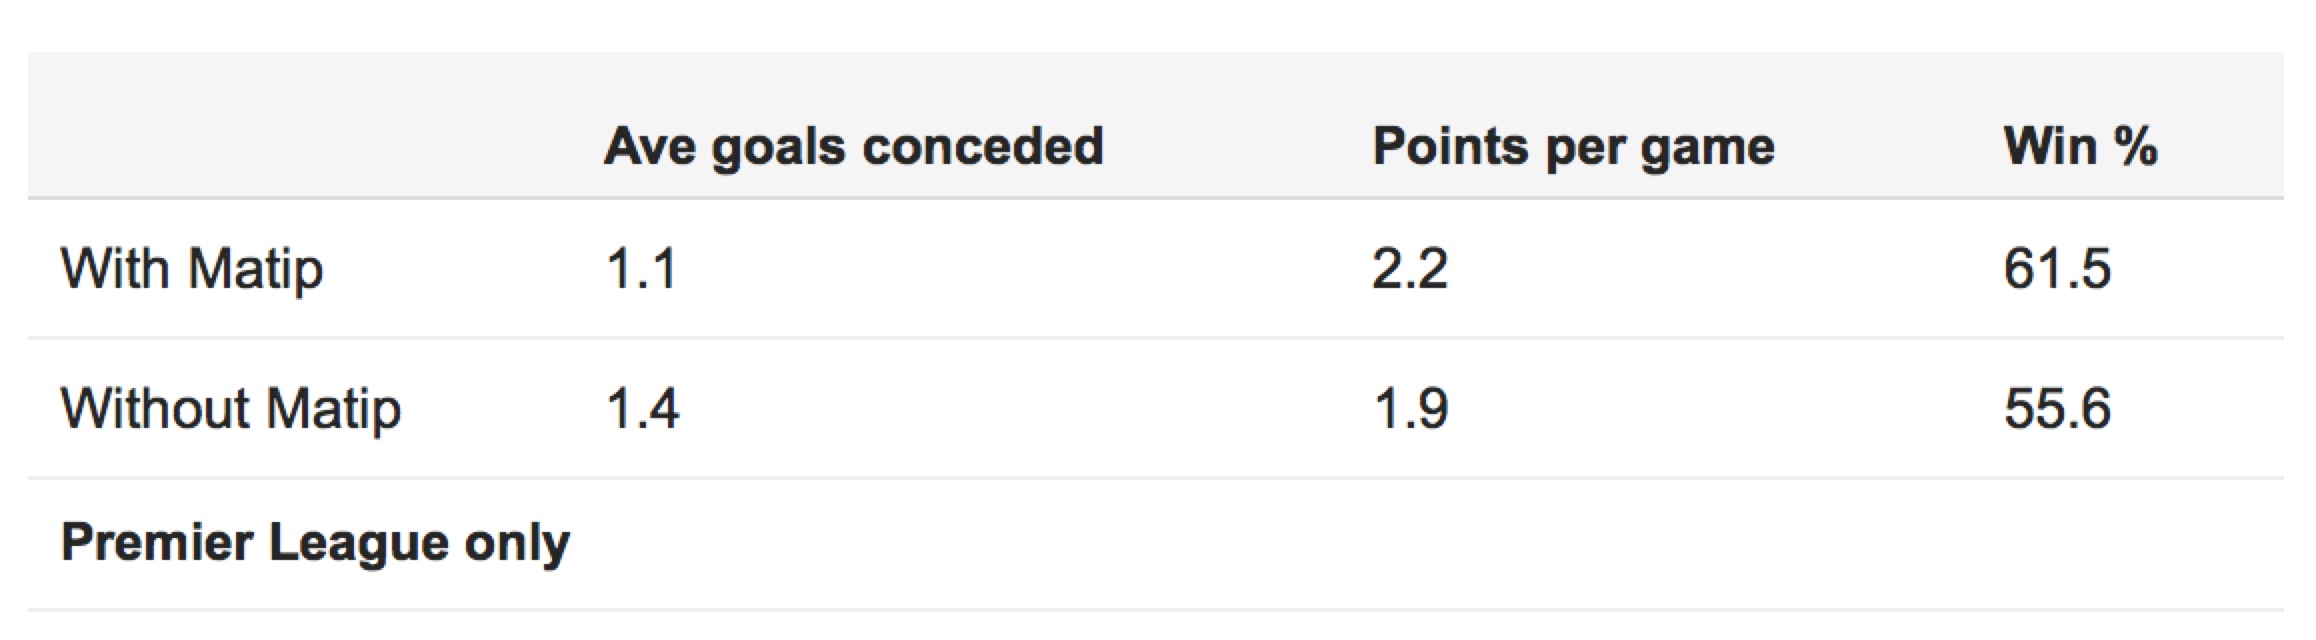Click empty footer cell under Ave goals conceded
The width and height of the screenshot is (2316, 640).
click(x=853, y=543)
